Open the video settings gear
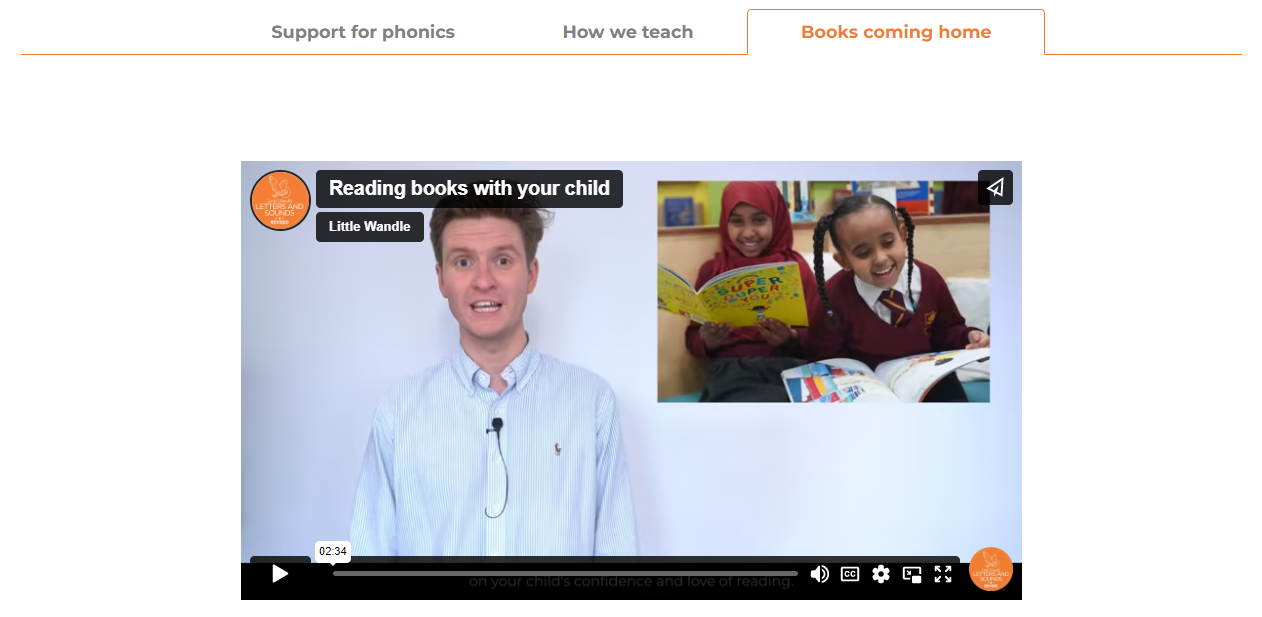Viewport: 1262px width, 617px height. tap(881, 574)
